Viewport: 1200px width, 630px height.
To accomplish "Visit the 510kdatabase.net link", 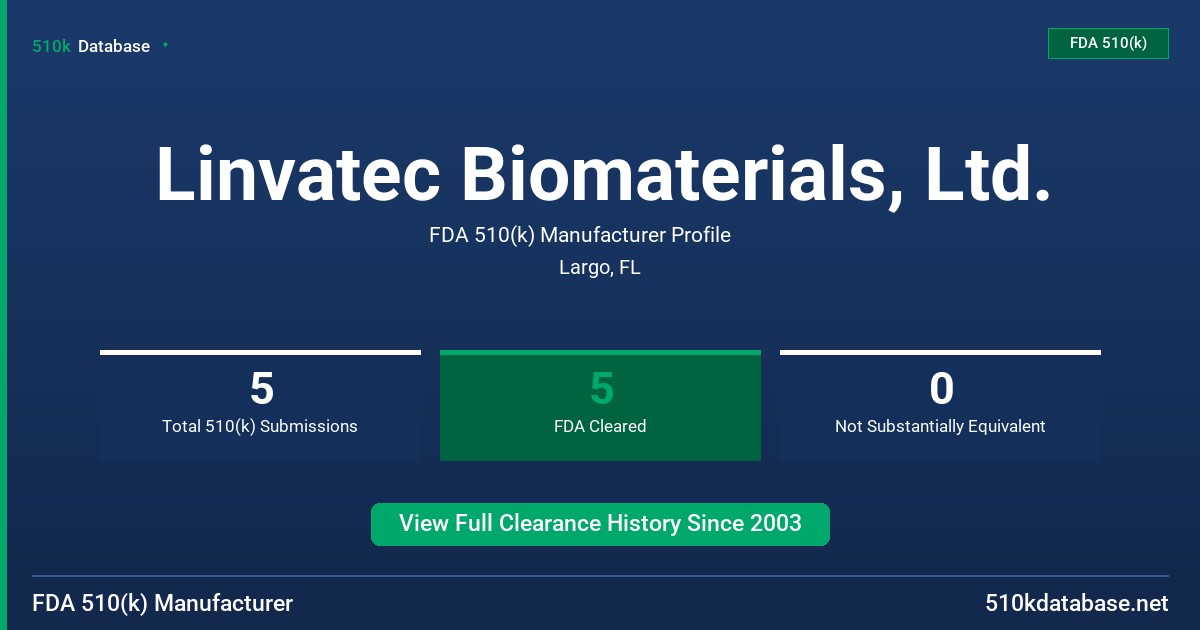I will [x=1077, y=603].
